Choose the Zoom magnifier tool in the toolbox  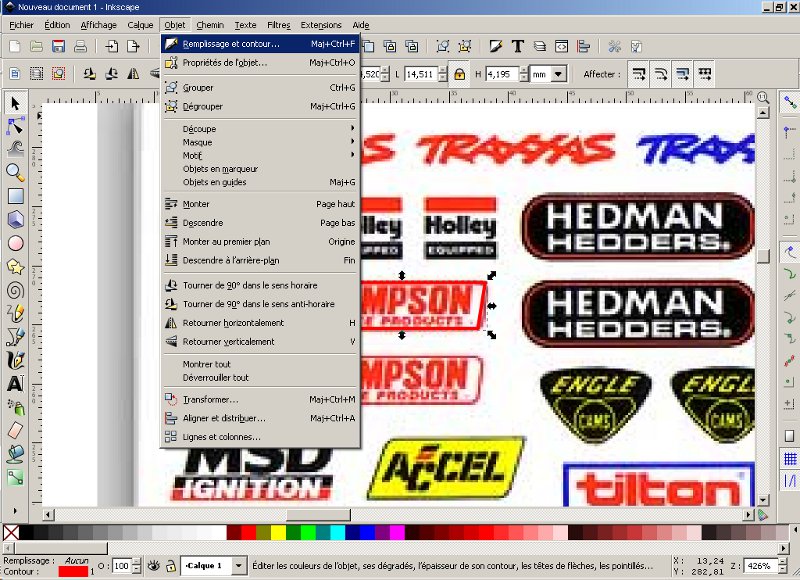click(15, 172)
